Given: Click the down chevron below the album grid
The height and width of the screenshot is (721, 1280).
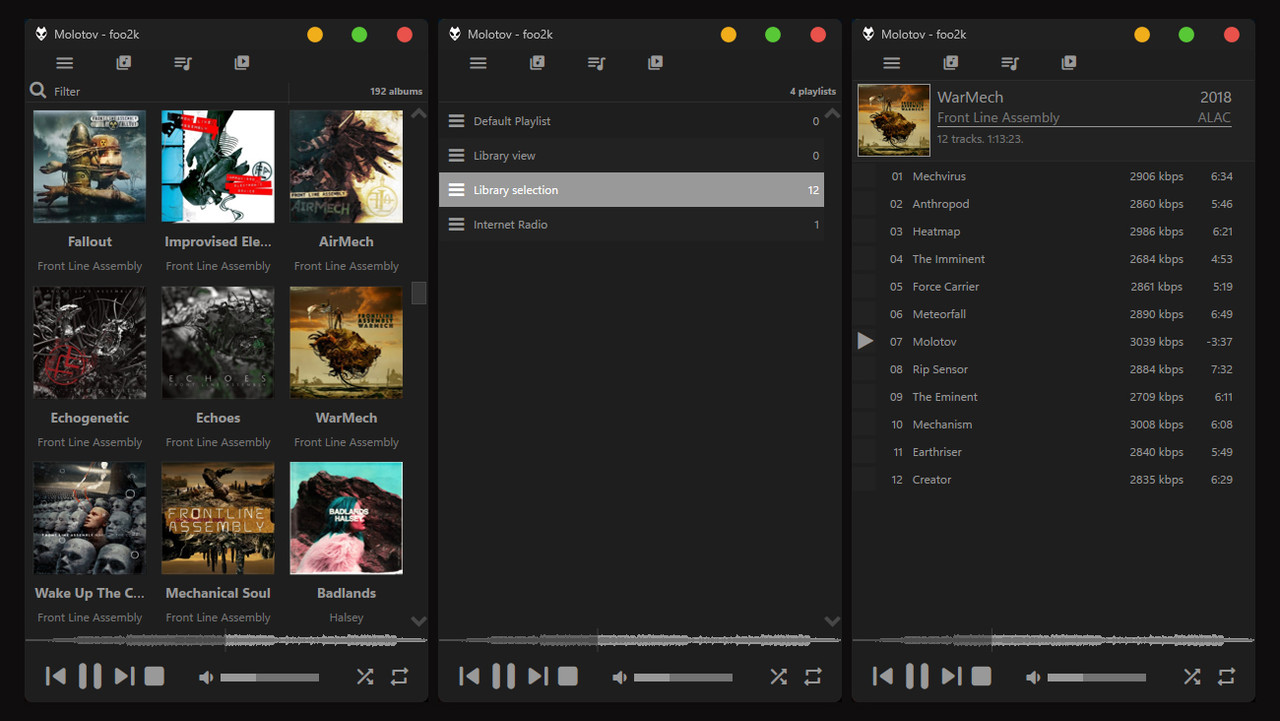Looking at the screenshot, I should pyautogui.click(x=419, y=621).
